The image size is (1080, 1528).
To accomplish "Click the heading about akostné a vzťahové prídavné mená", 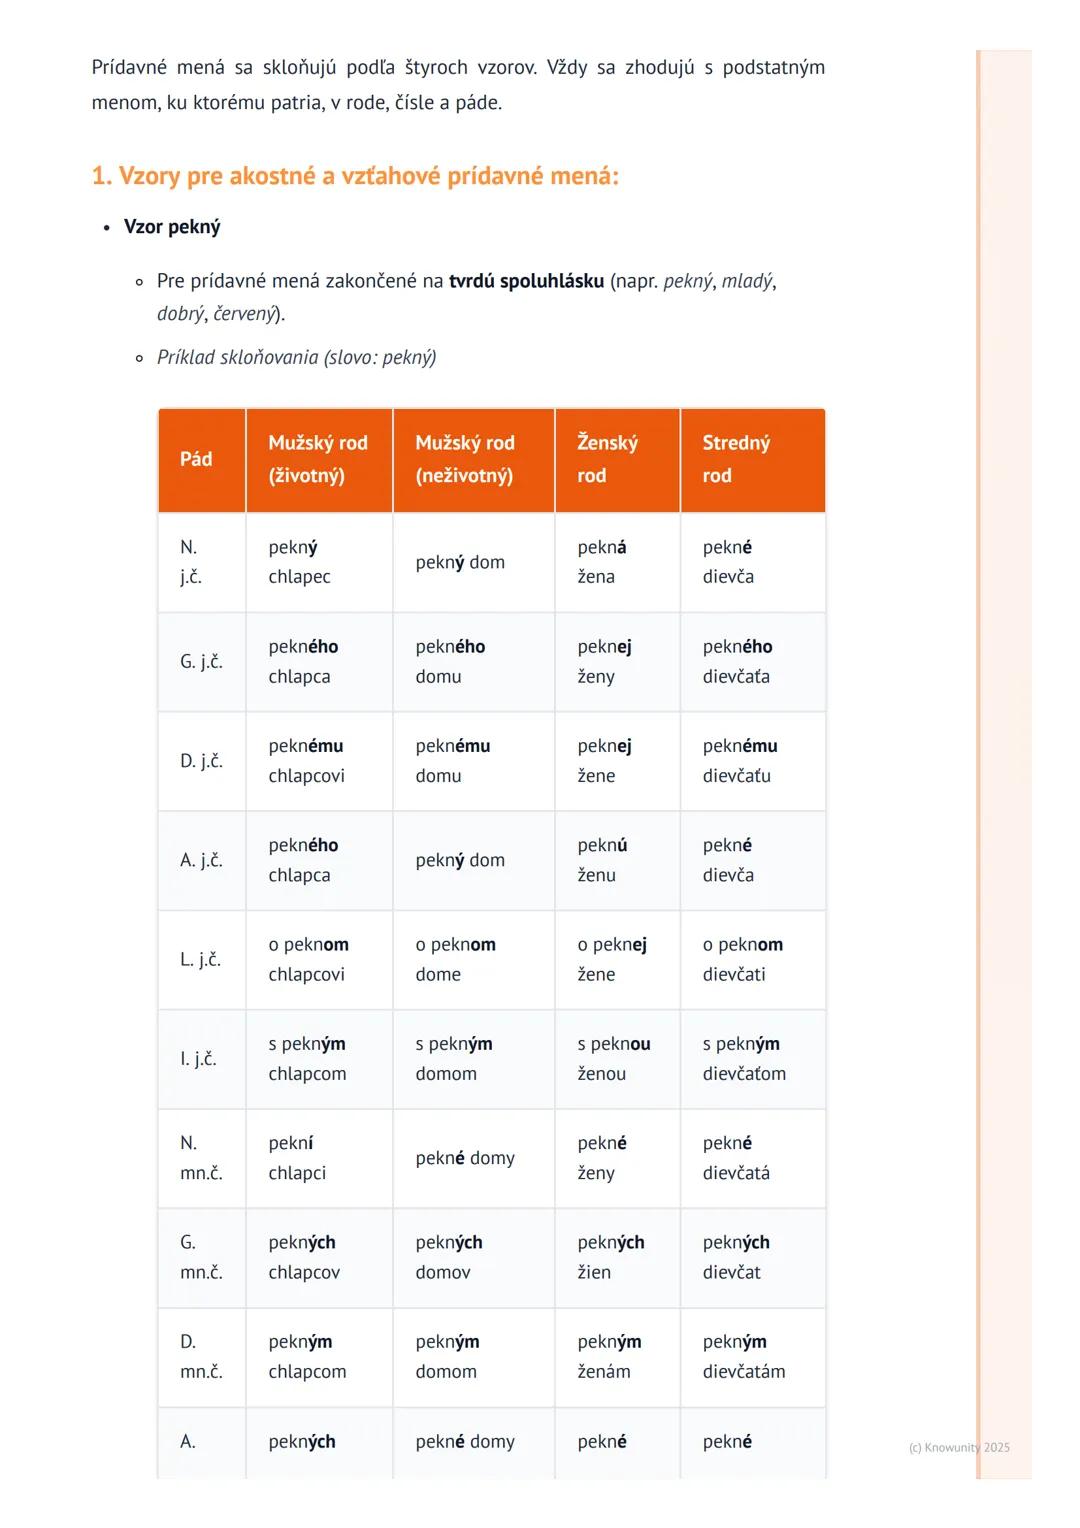I will pyautogui.click(x=355, y=176).
